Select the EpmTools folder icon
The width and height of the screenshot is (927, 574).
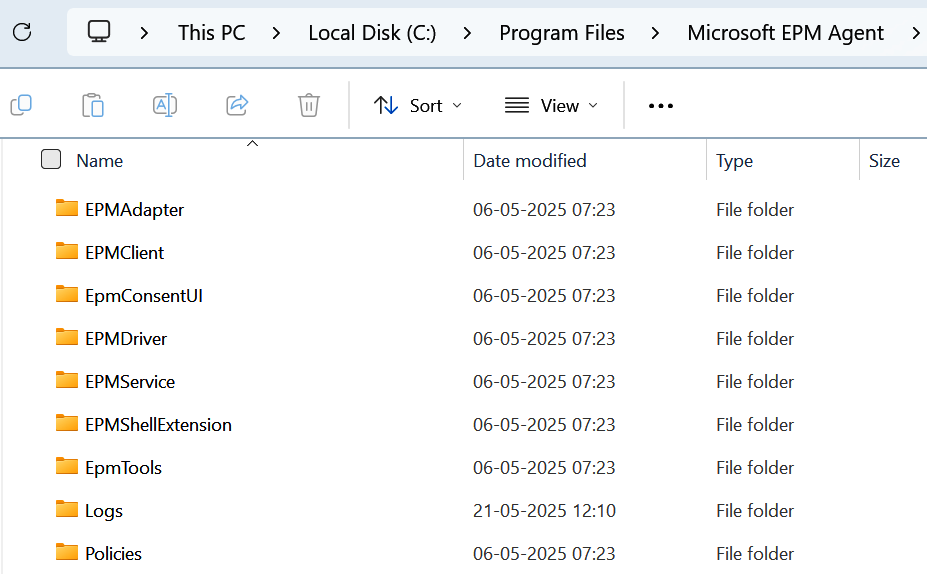(x=67, y=466)
